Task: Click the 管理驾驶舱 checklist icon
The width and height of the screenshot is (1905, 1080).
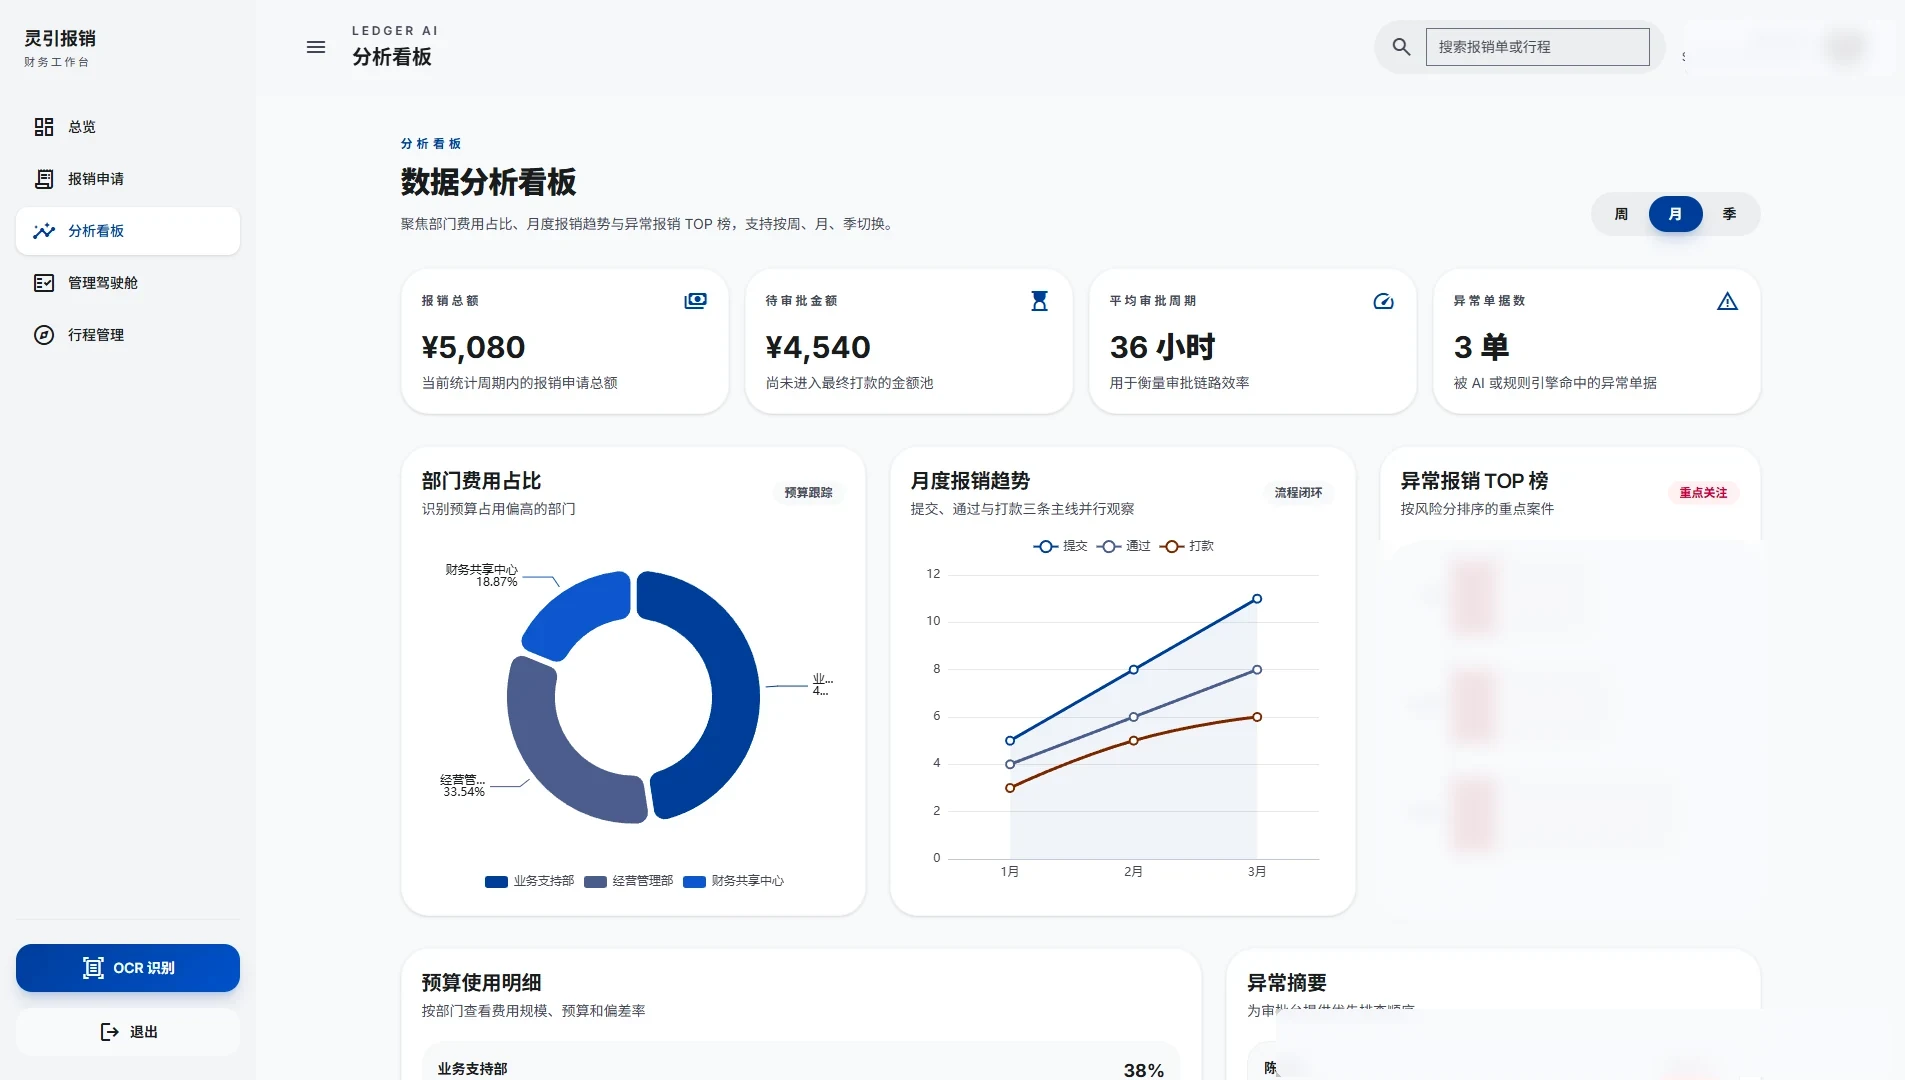Action: (44, 283)
